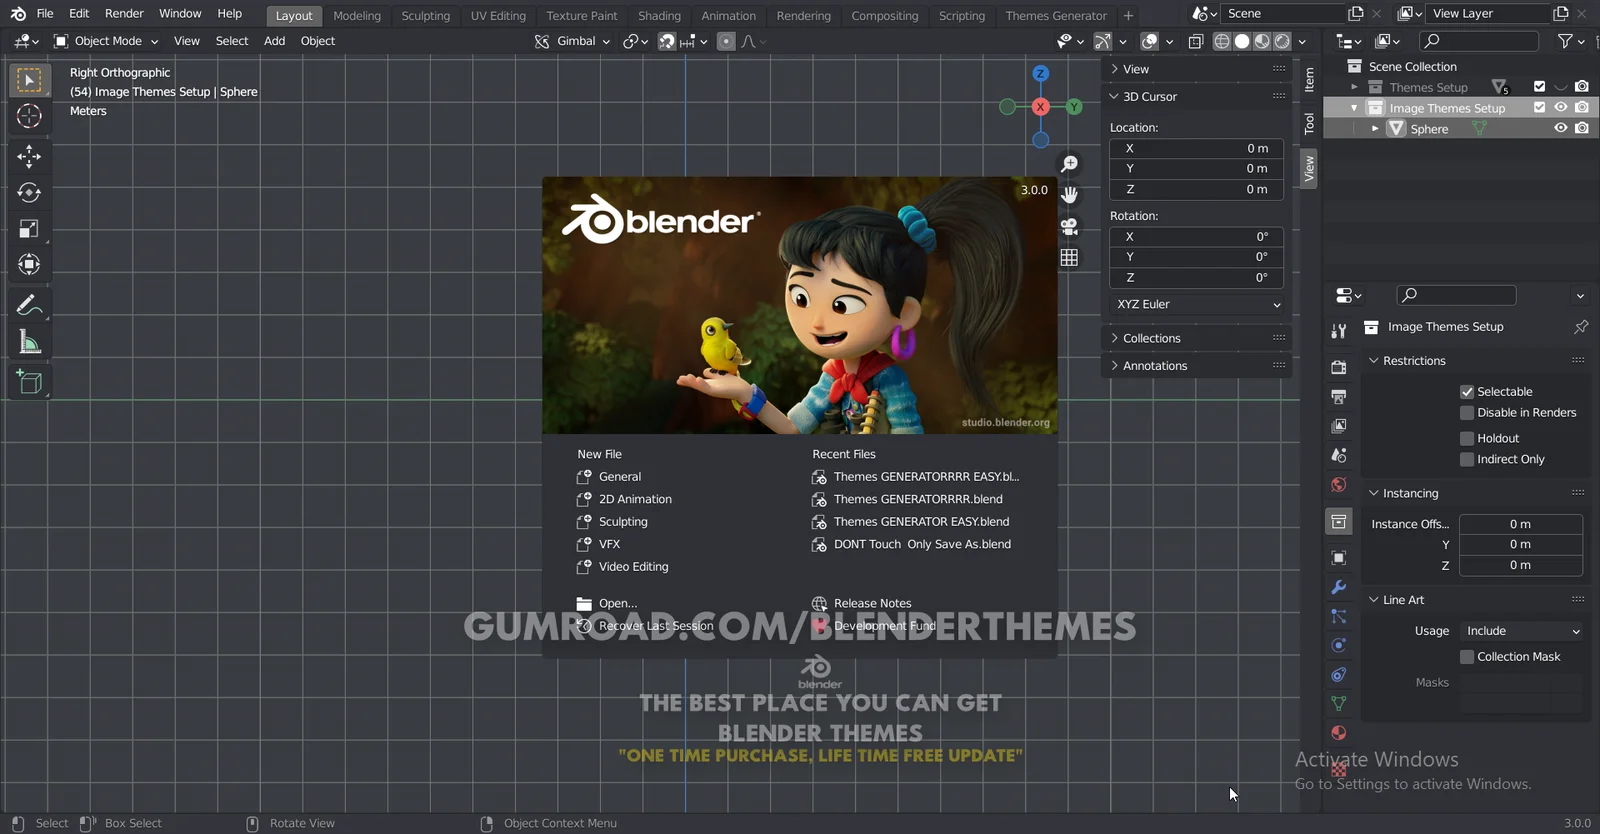
Task: Choose the Transform tool
Action: tap(29, 265)
